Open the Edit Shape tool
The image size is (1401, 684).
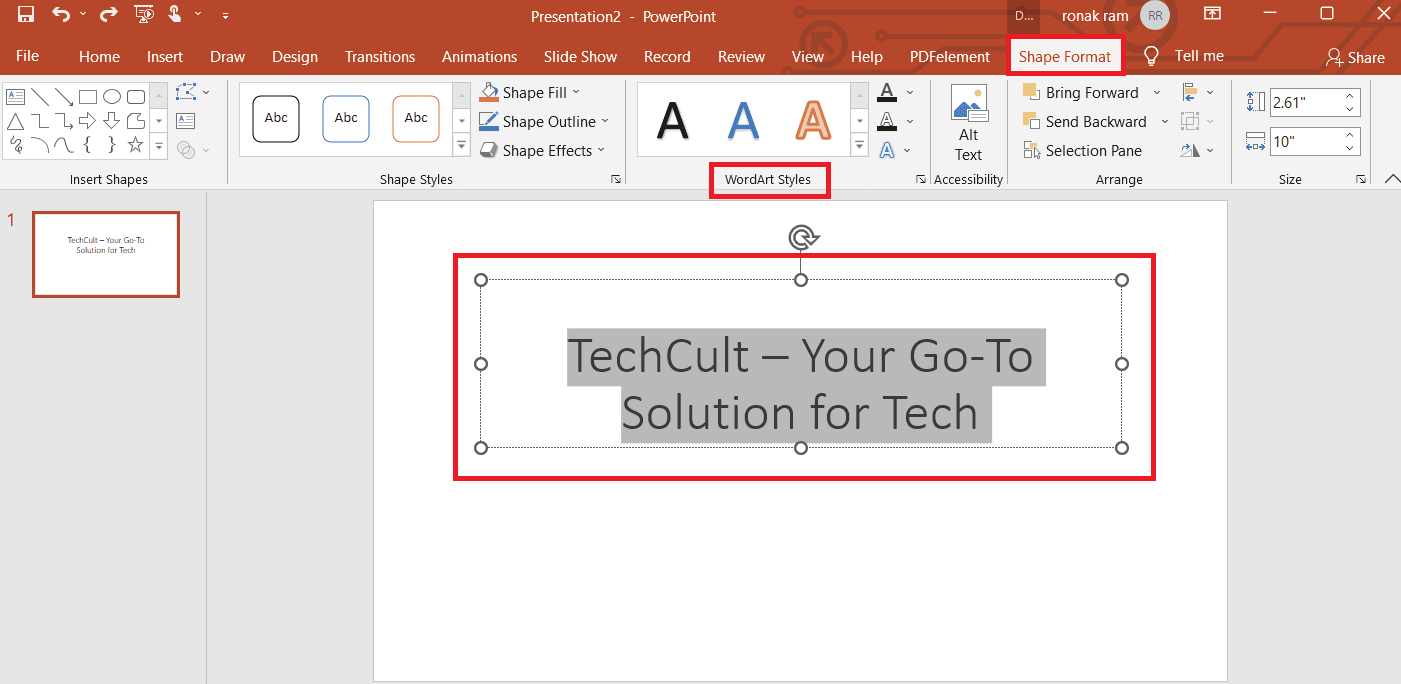[186, 92]
